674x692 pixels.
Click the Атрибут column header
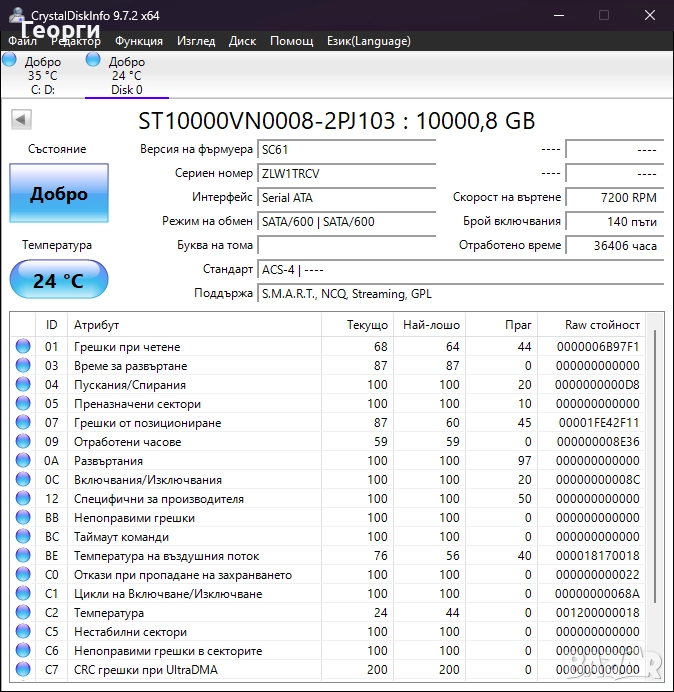pos(96,325)
